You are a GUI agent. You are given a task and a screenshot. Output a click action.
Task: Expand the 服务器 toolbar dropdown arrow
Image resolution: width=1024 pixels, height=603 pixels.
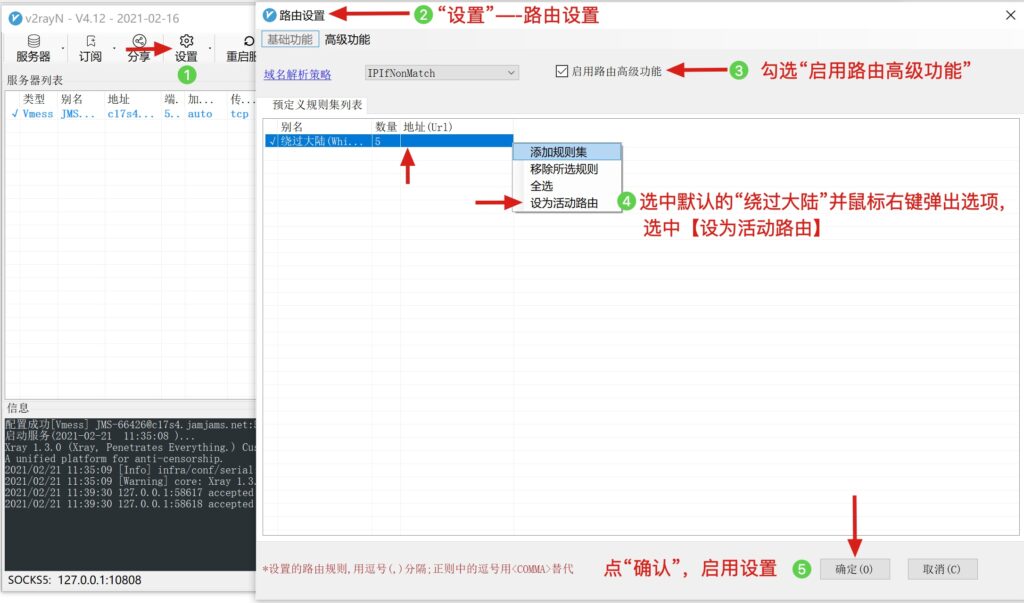coord(63,48)
